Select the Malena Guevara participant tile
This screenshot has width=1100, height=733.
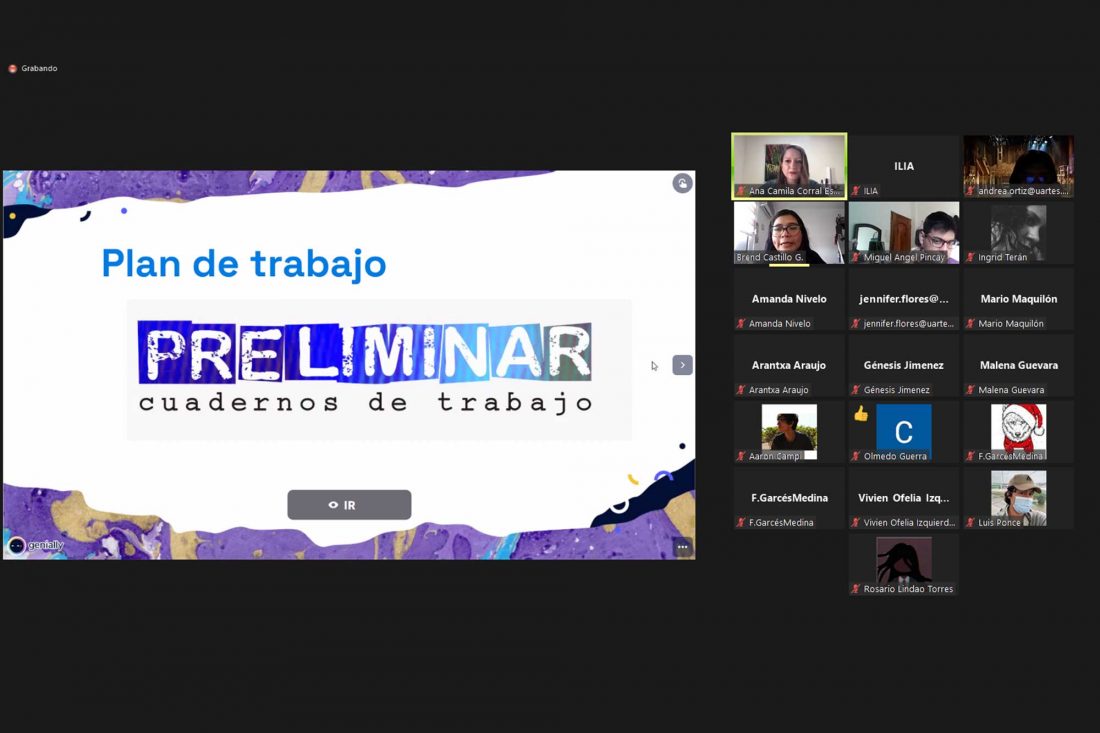click(x=1018, y=365)
